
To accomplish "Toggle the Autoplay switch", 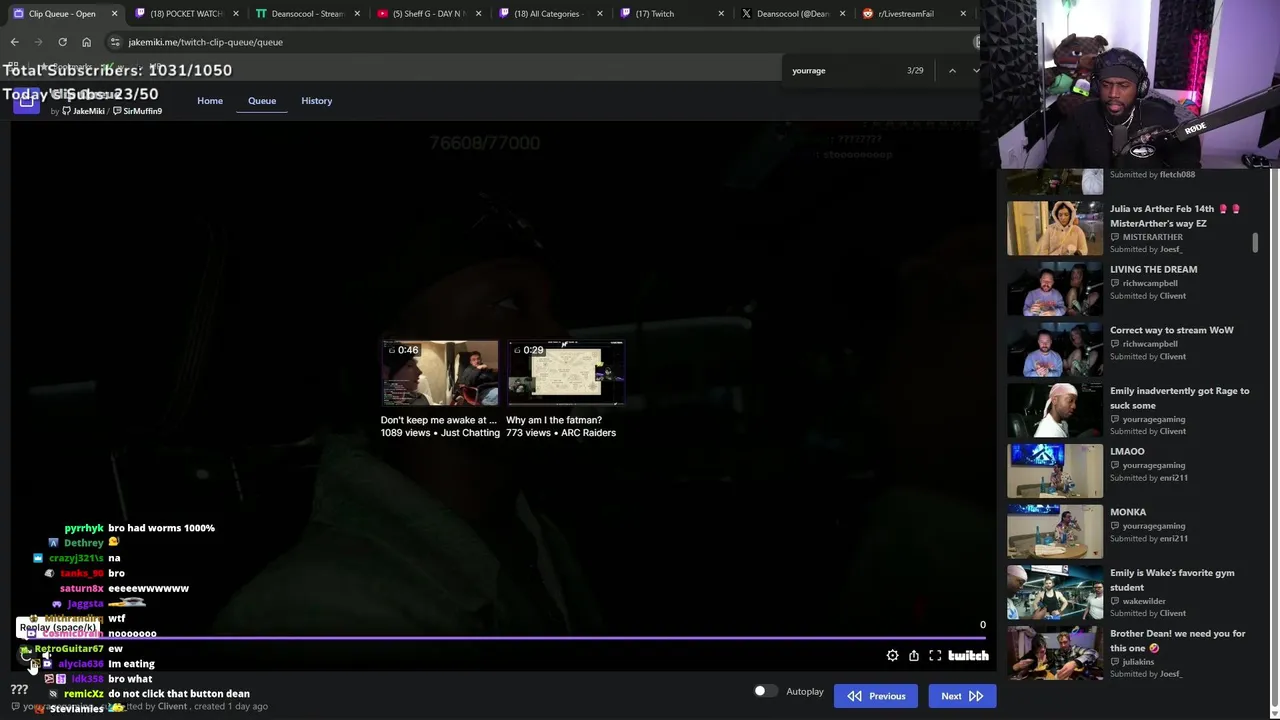I will point(765,691).
